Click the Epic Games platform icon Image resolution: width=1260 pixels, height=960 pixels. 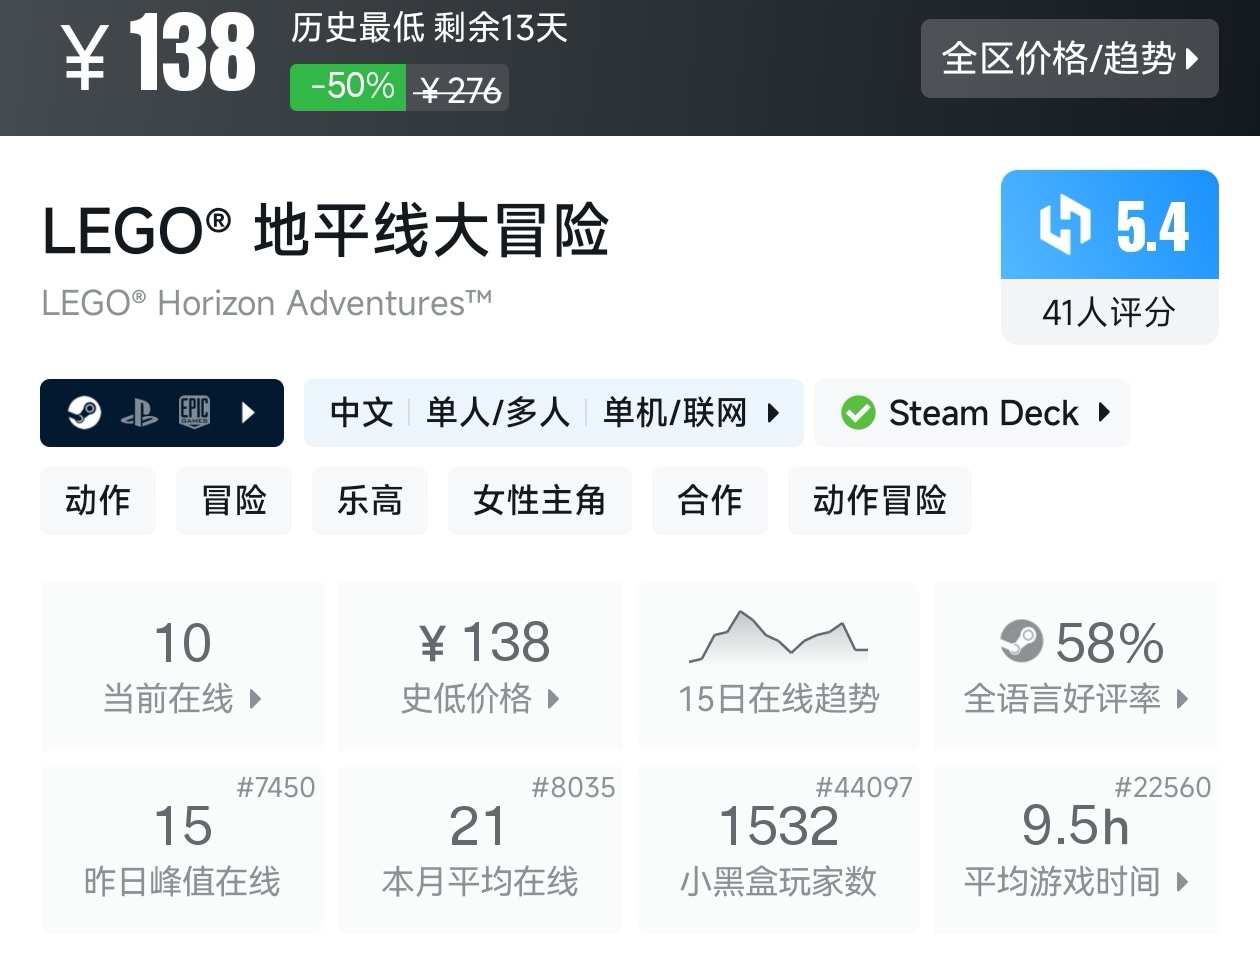194,412
